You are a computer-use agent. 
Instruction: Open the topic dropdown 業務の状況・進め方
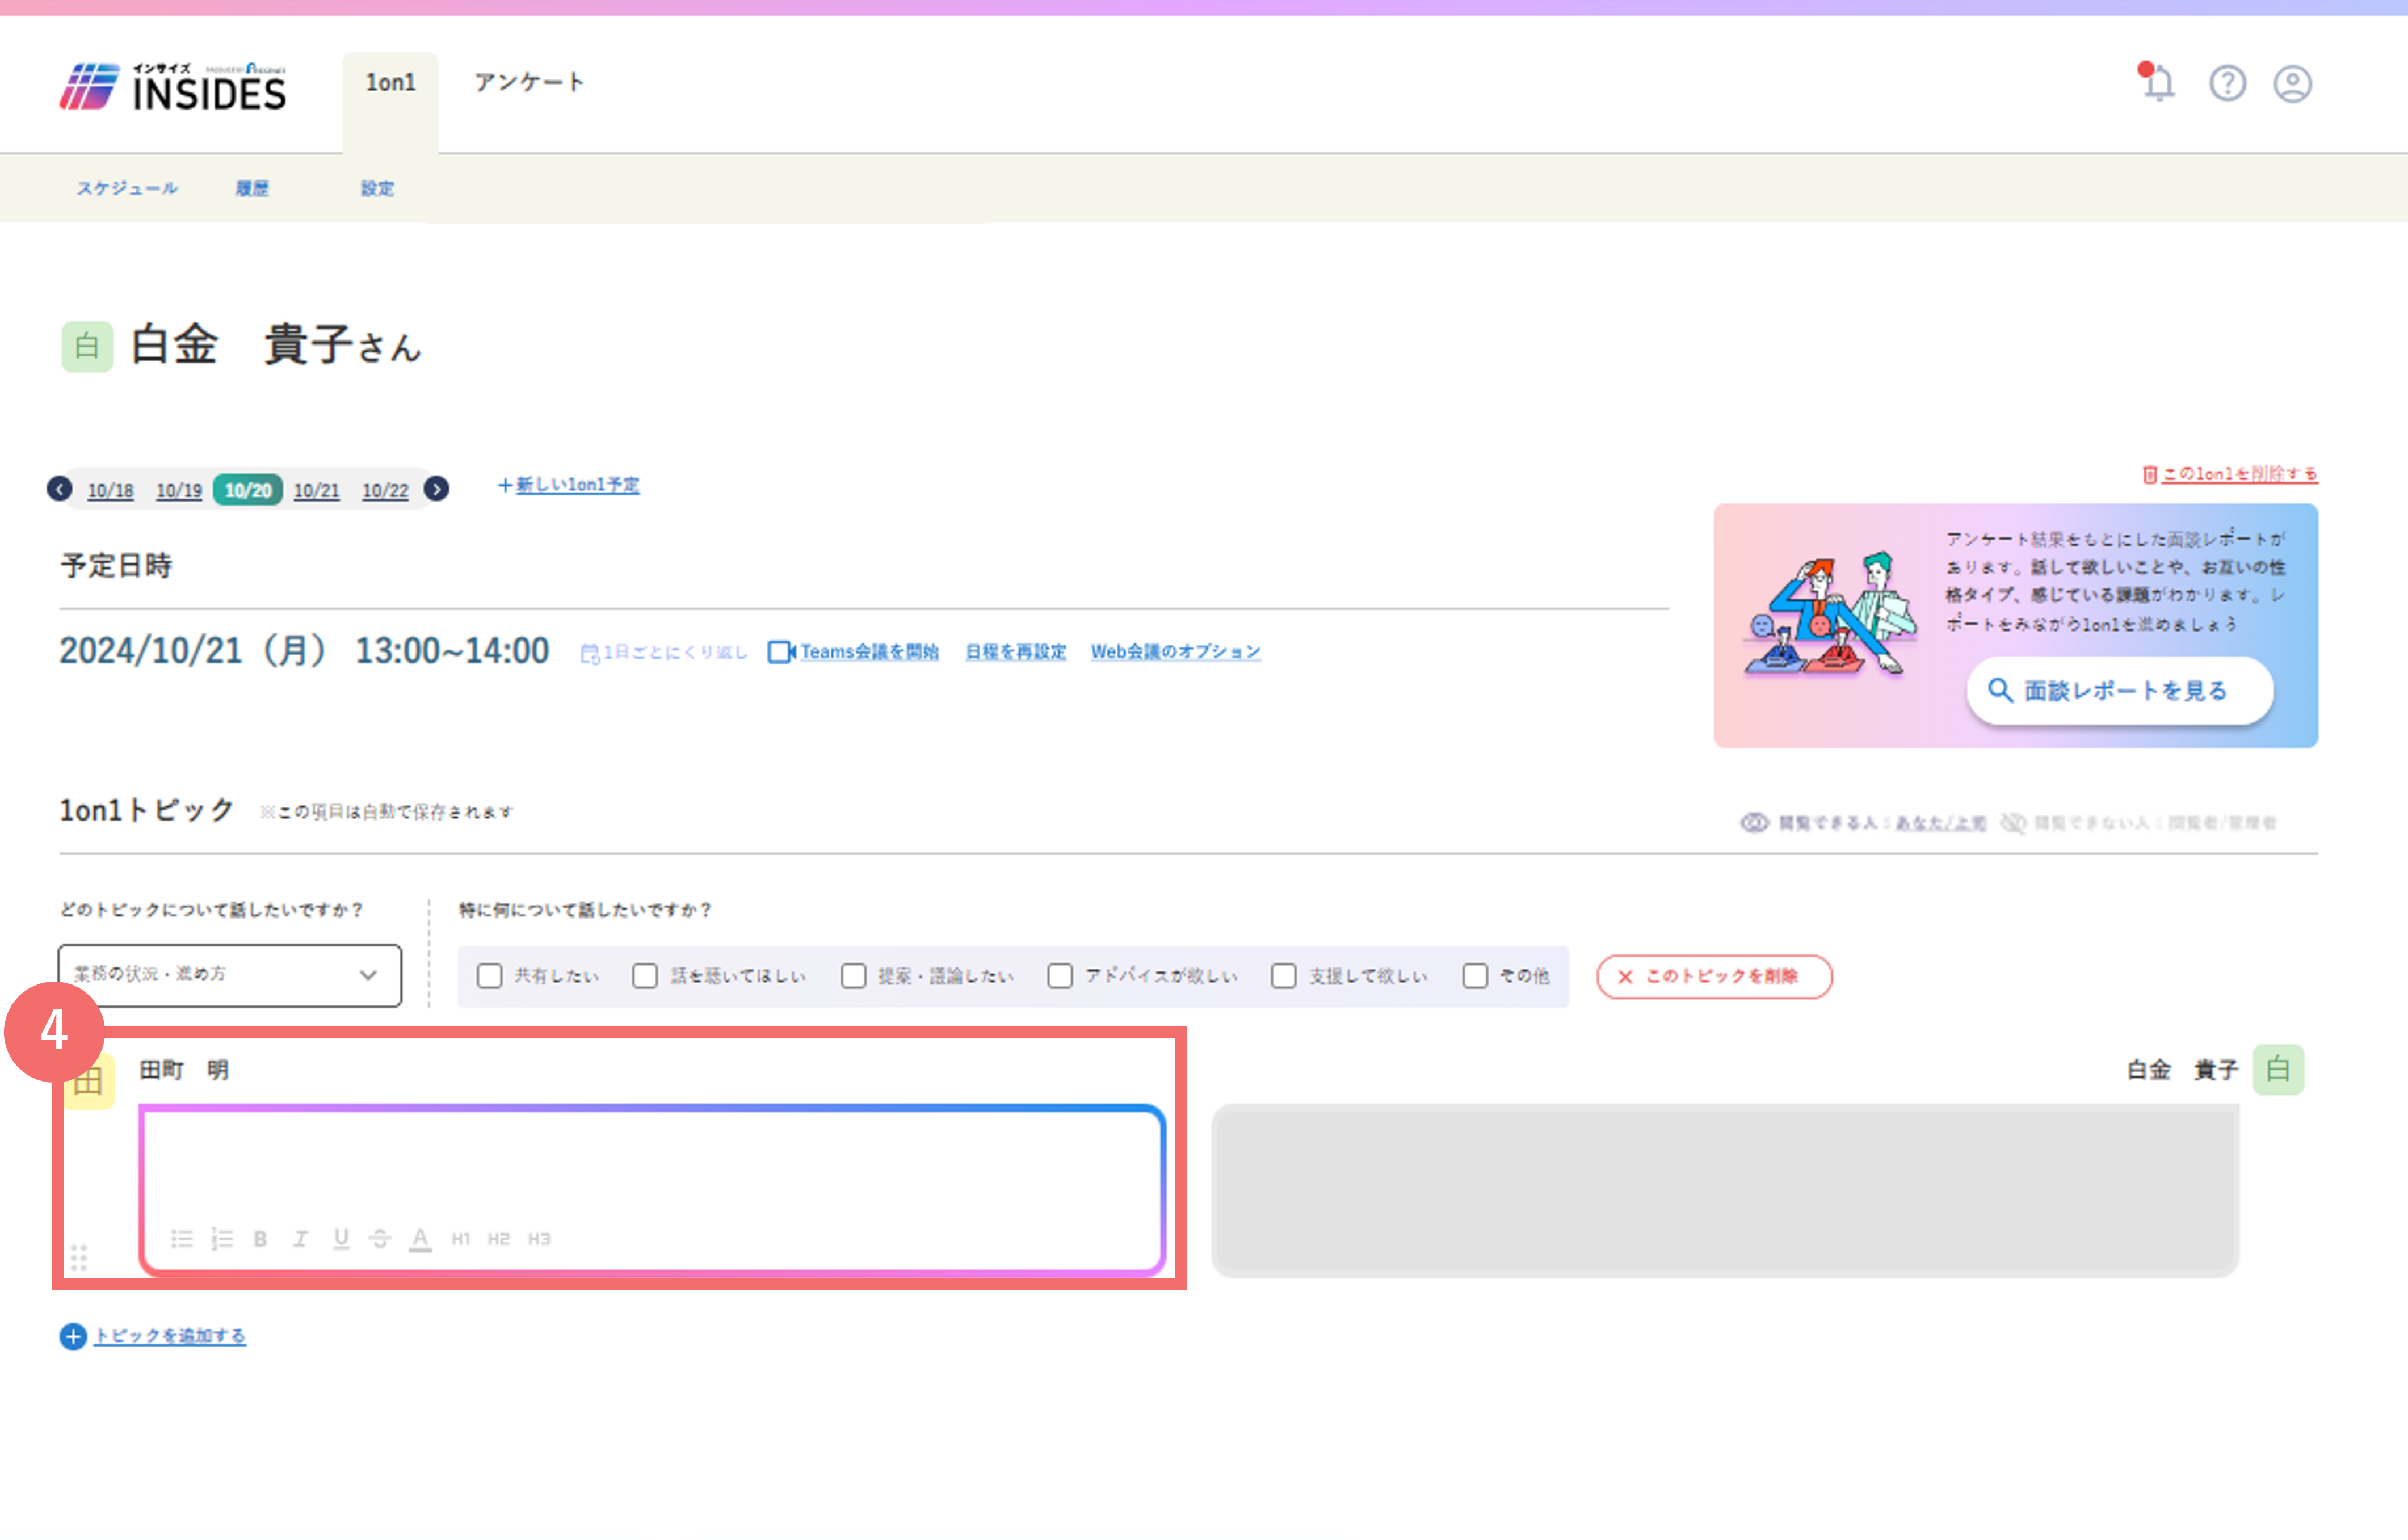tap(230, 975)
